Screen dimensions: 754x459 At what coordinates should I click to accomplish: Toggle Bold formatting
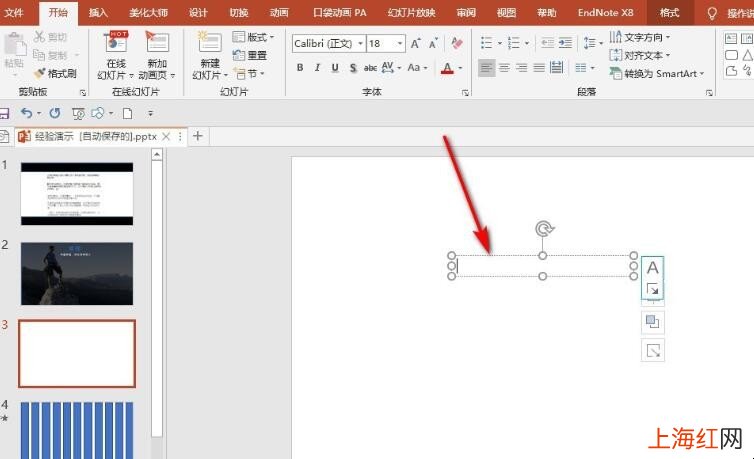coord(300,68)
